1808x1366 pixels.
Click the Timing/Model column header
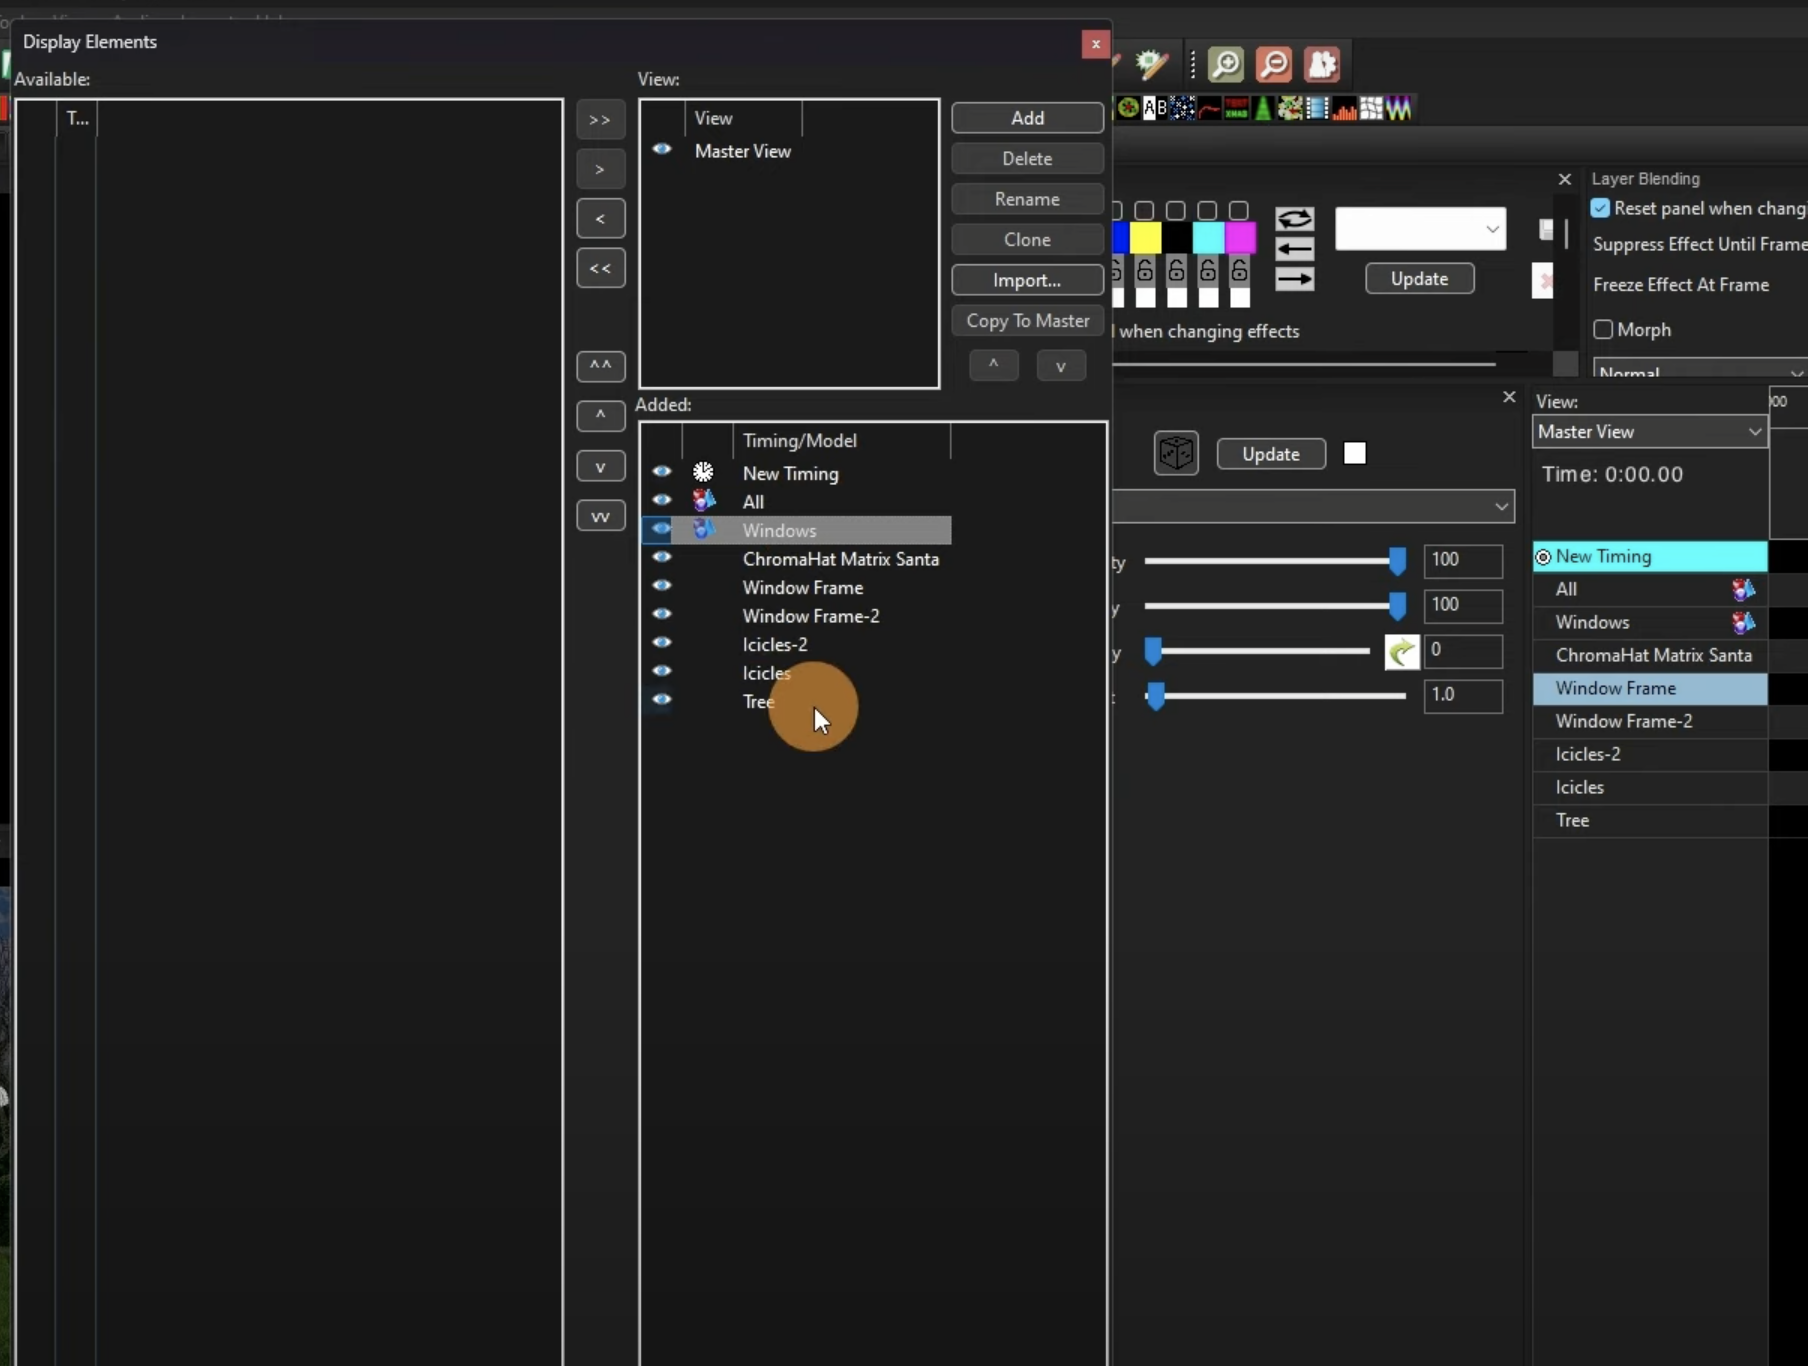pyautogui.click(x=841, y=440)
